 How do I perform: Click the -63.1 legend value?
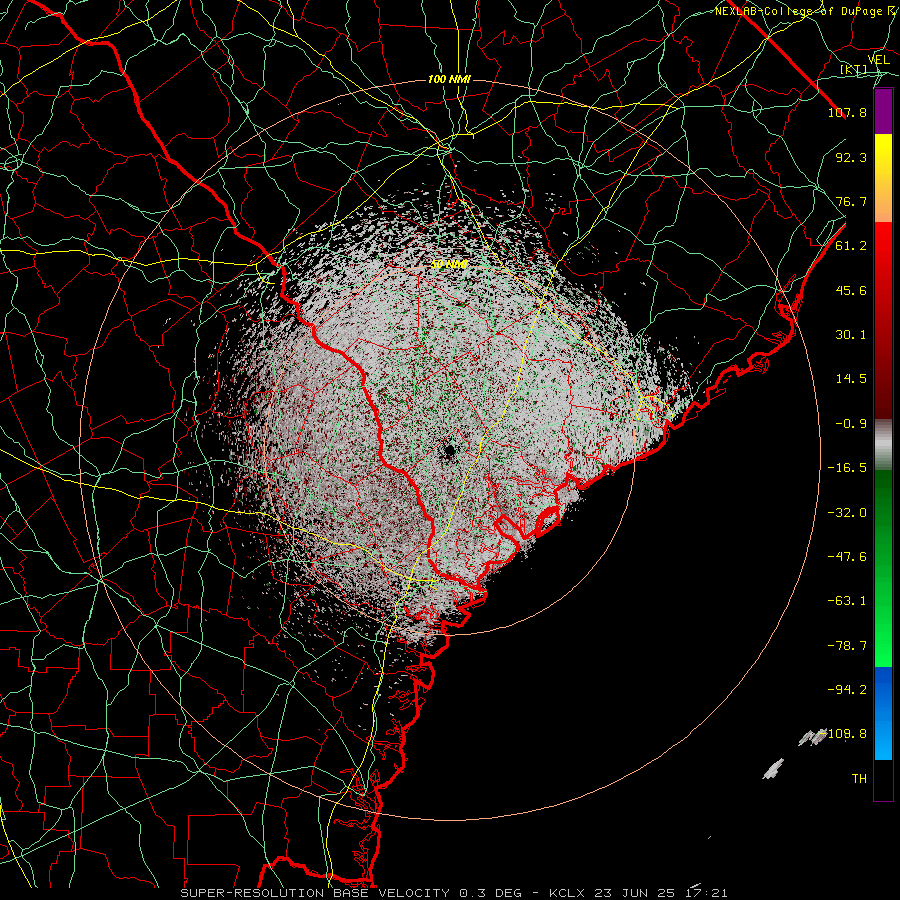(x=847, y=601)
